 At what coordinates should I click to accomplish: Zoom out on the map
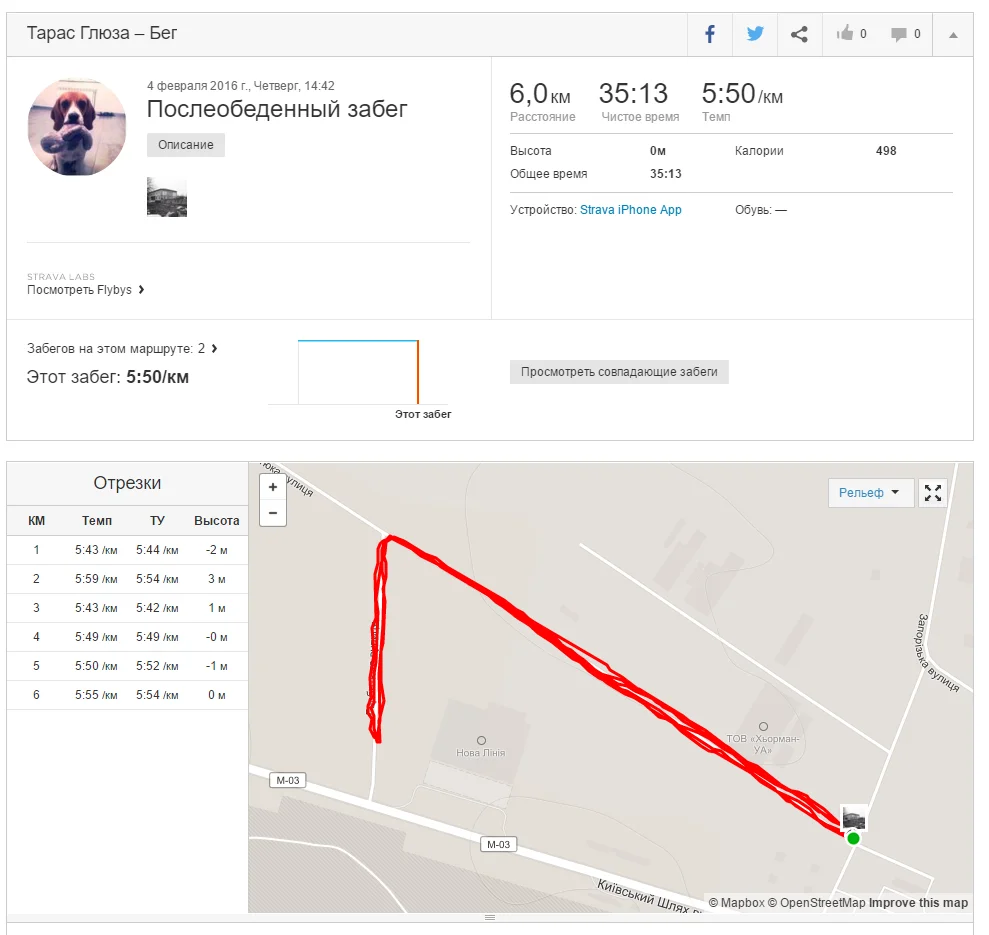[x=273, y=513]
